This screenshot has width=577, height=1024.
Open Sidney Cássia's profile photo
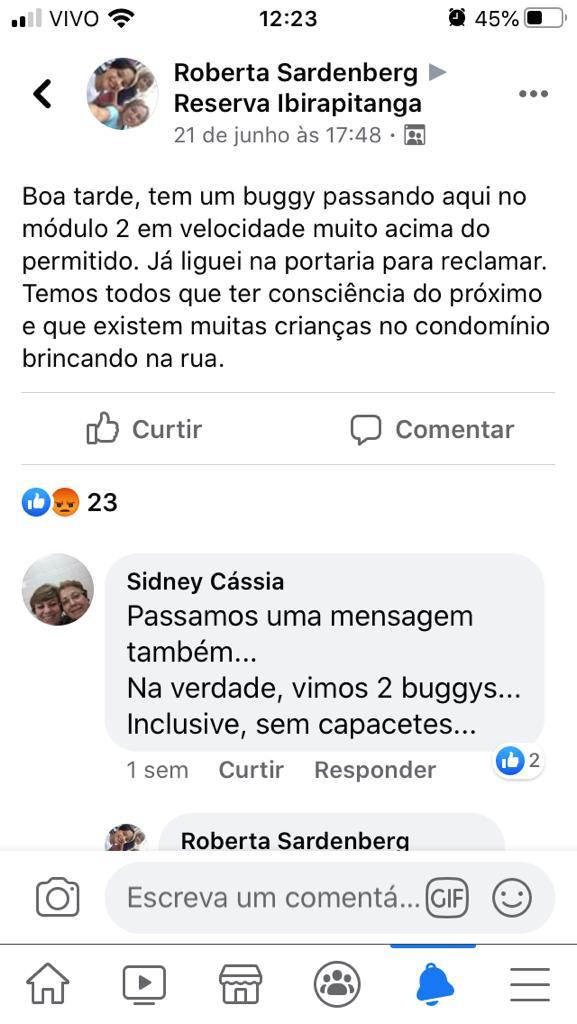tap(58, 590)
